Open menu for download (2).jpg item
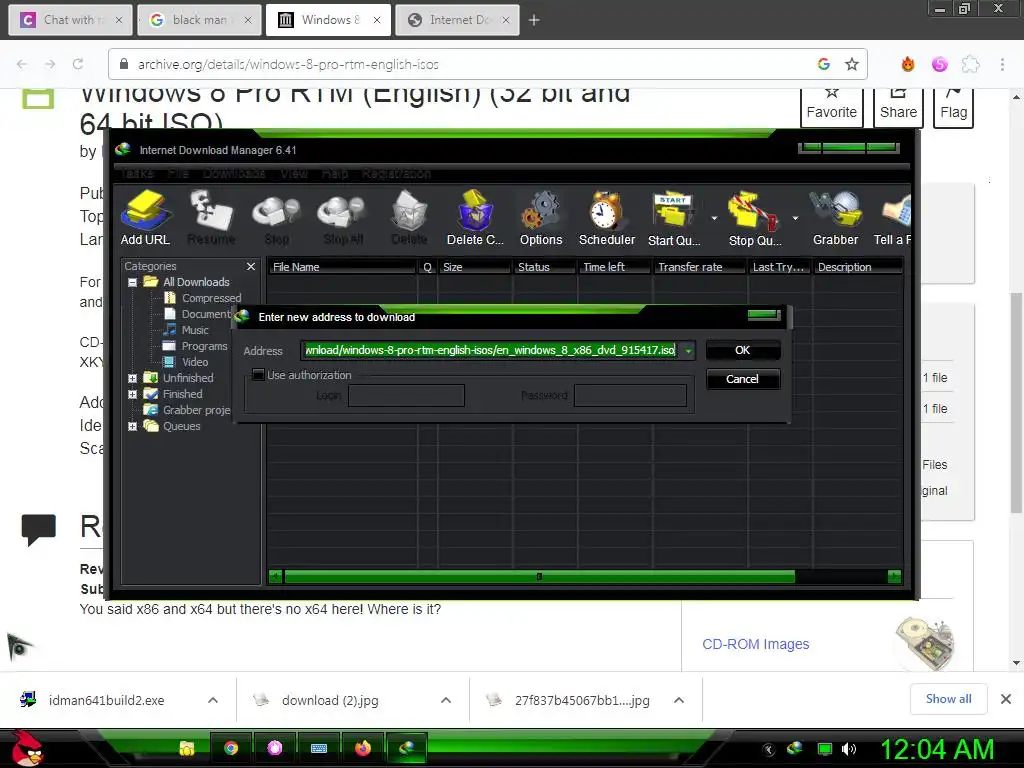This screenshot has width=1024, height=768. point(446,700)
